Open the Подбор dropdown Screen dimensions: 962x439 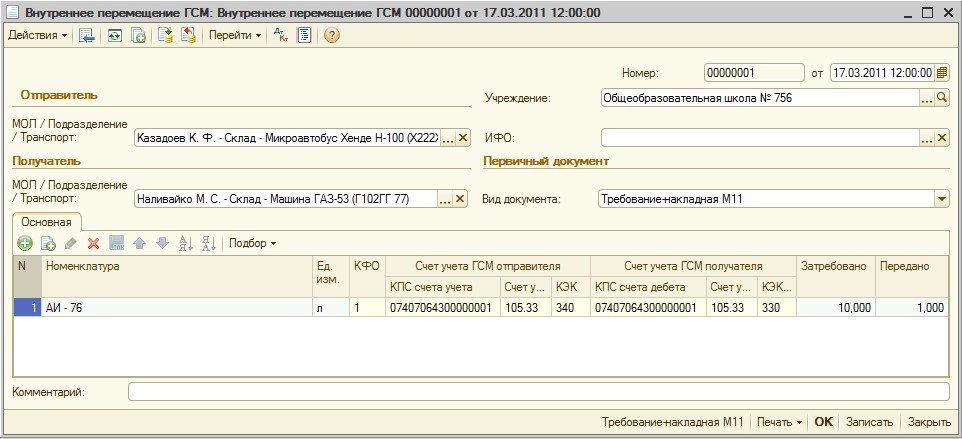[x=252, y=243]
